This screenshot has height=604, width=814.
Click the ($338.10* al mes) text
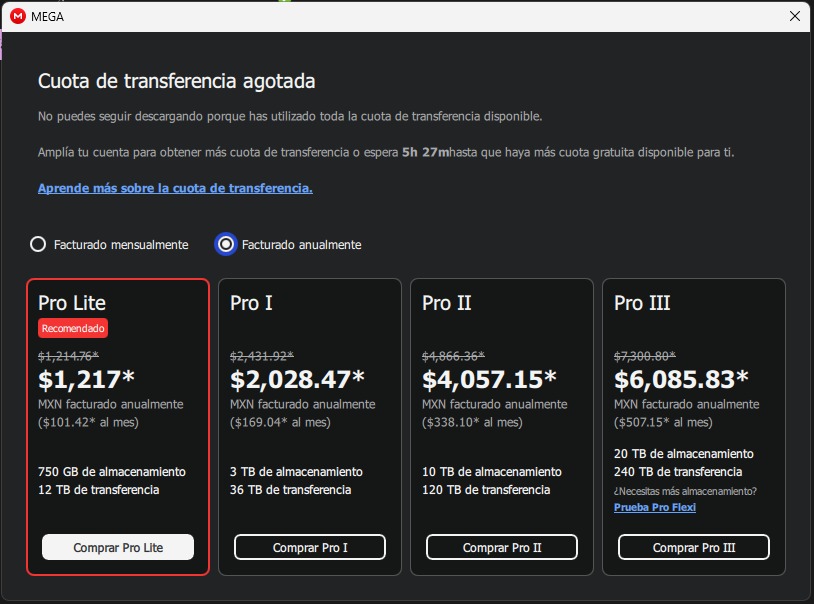472,422
